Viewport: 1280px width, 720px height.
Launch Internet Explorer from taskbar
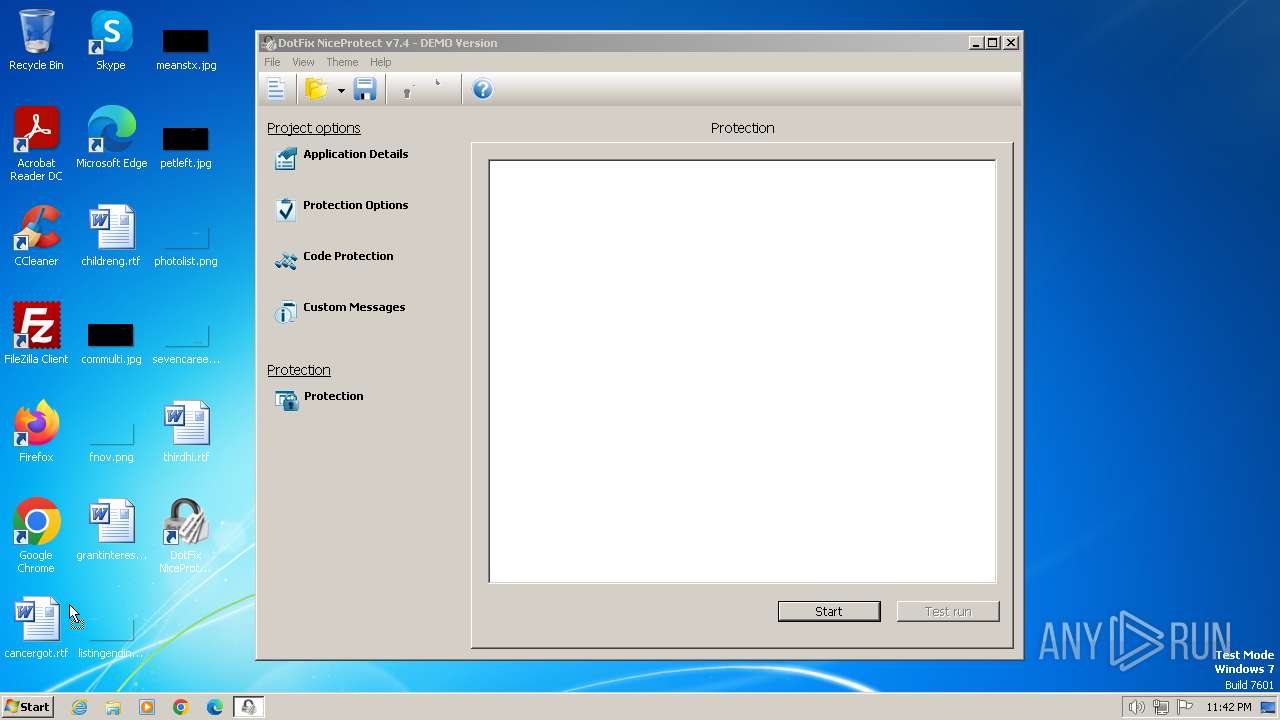tap(79, 707)
